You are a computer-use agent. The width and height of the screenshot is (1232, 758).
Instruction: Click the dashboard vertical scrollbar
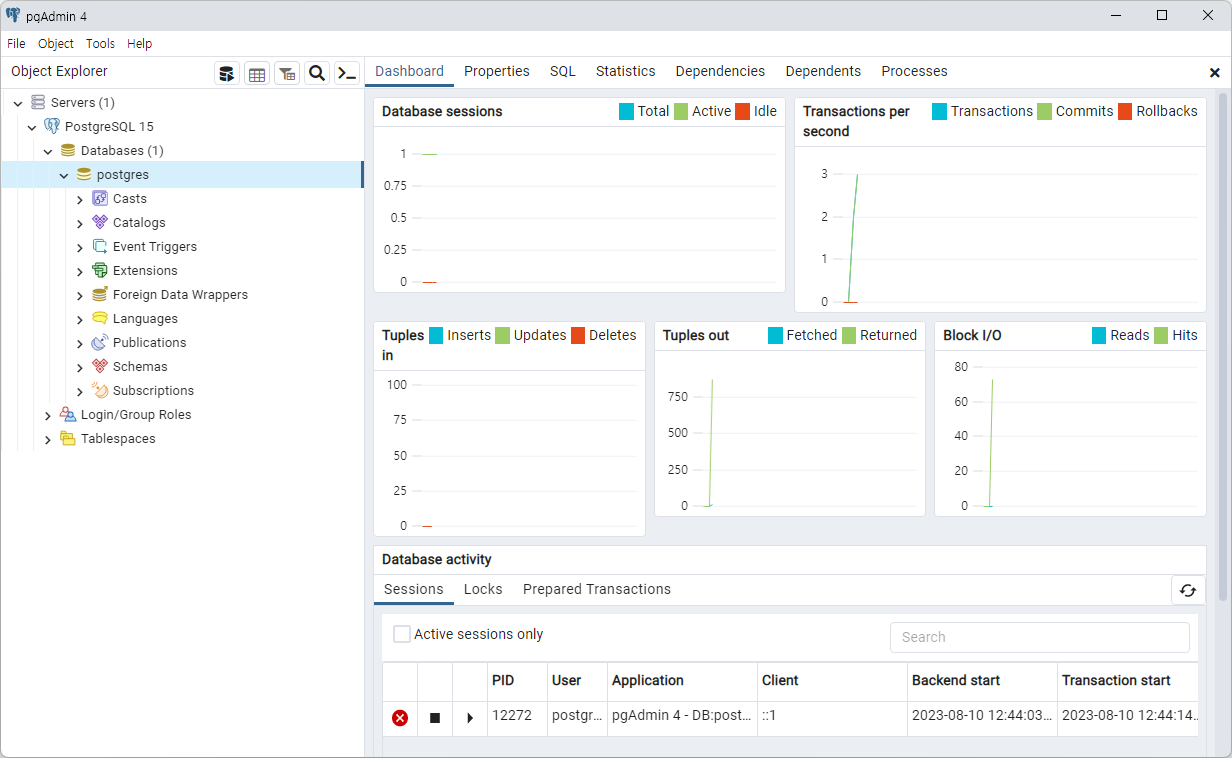[x=1222, y=346]
